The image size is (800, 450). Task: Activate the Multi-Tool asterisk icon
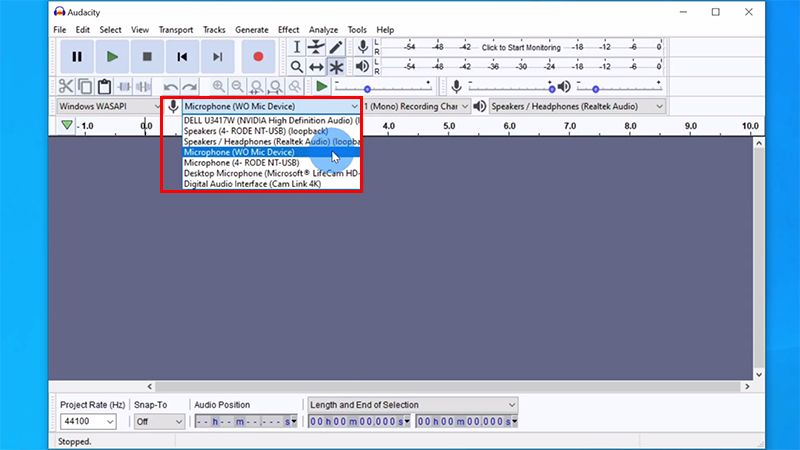point(336,67)
